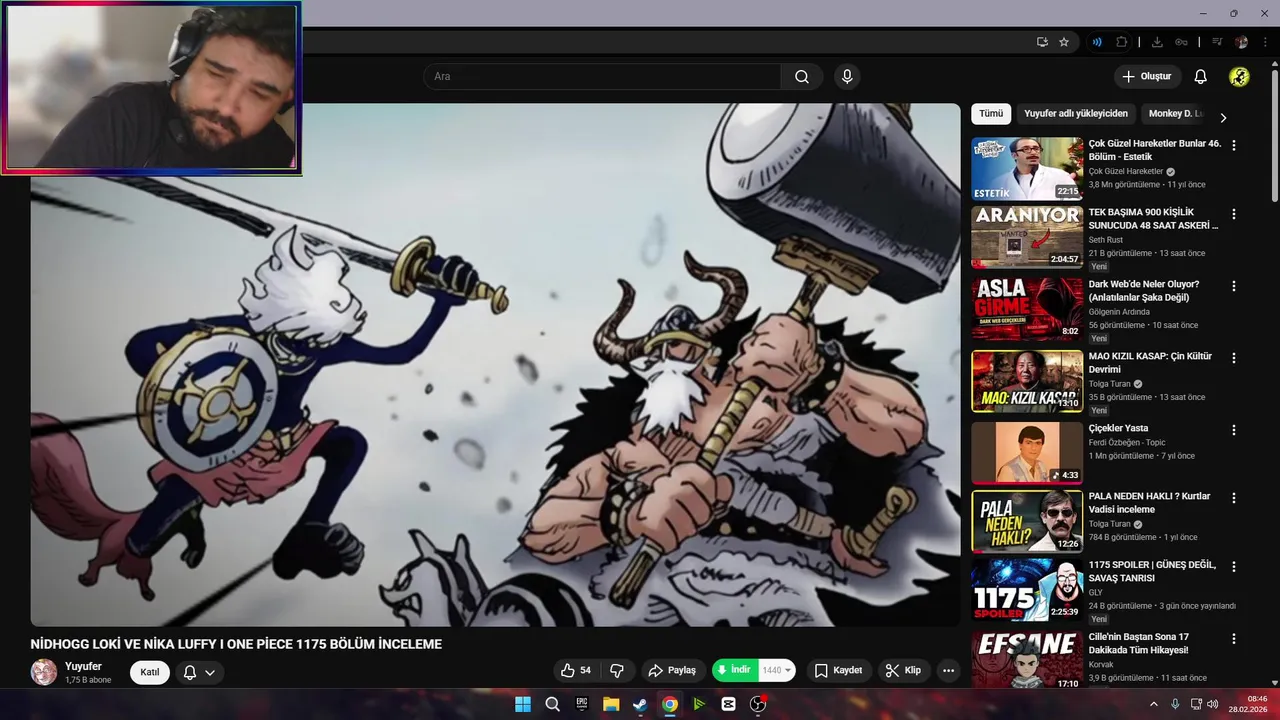Open MAO: KIZIL KASAP thumbnail
1280x720 pixels.
[x=1027, y=381]
